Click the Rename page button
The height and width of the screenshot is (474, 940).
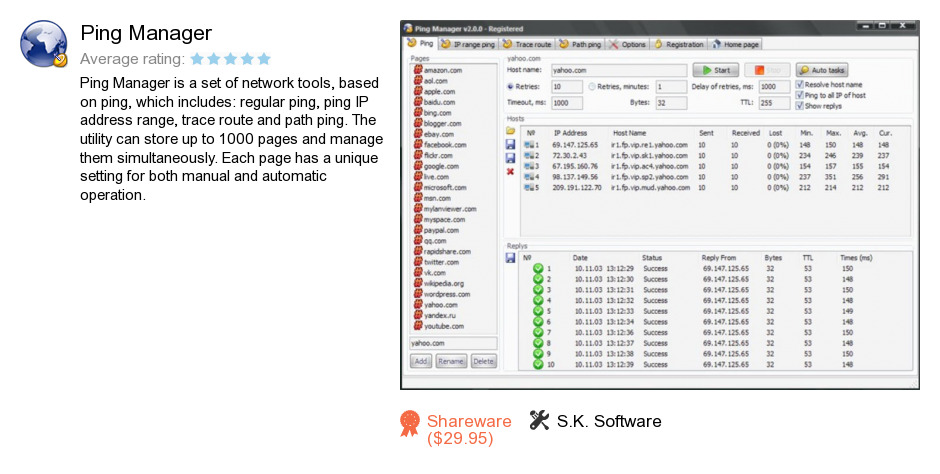pyautogui.click(x=451, y=361)
